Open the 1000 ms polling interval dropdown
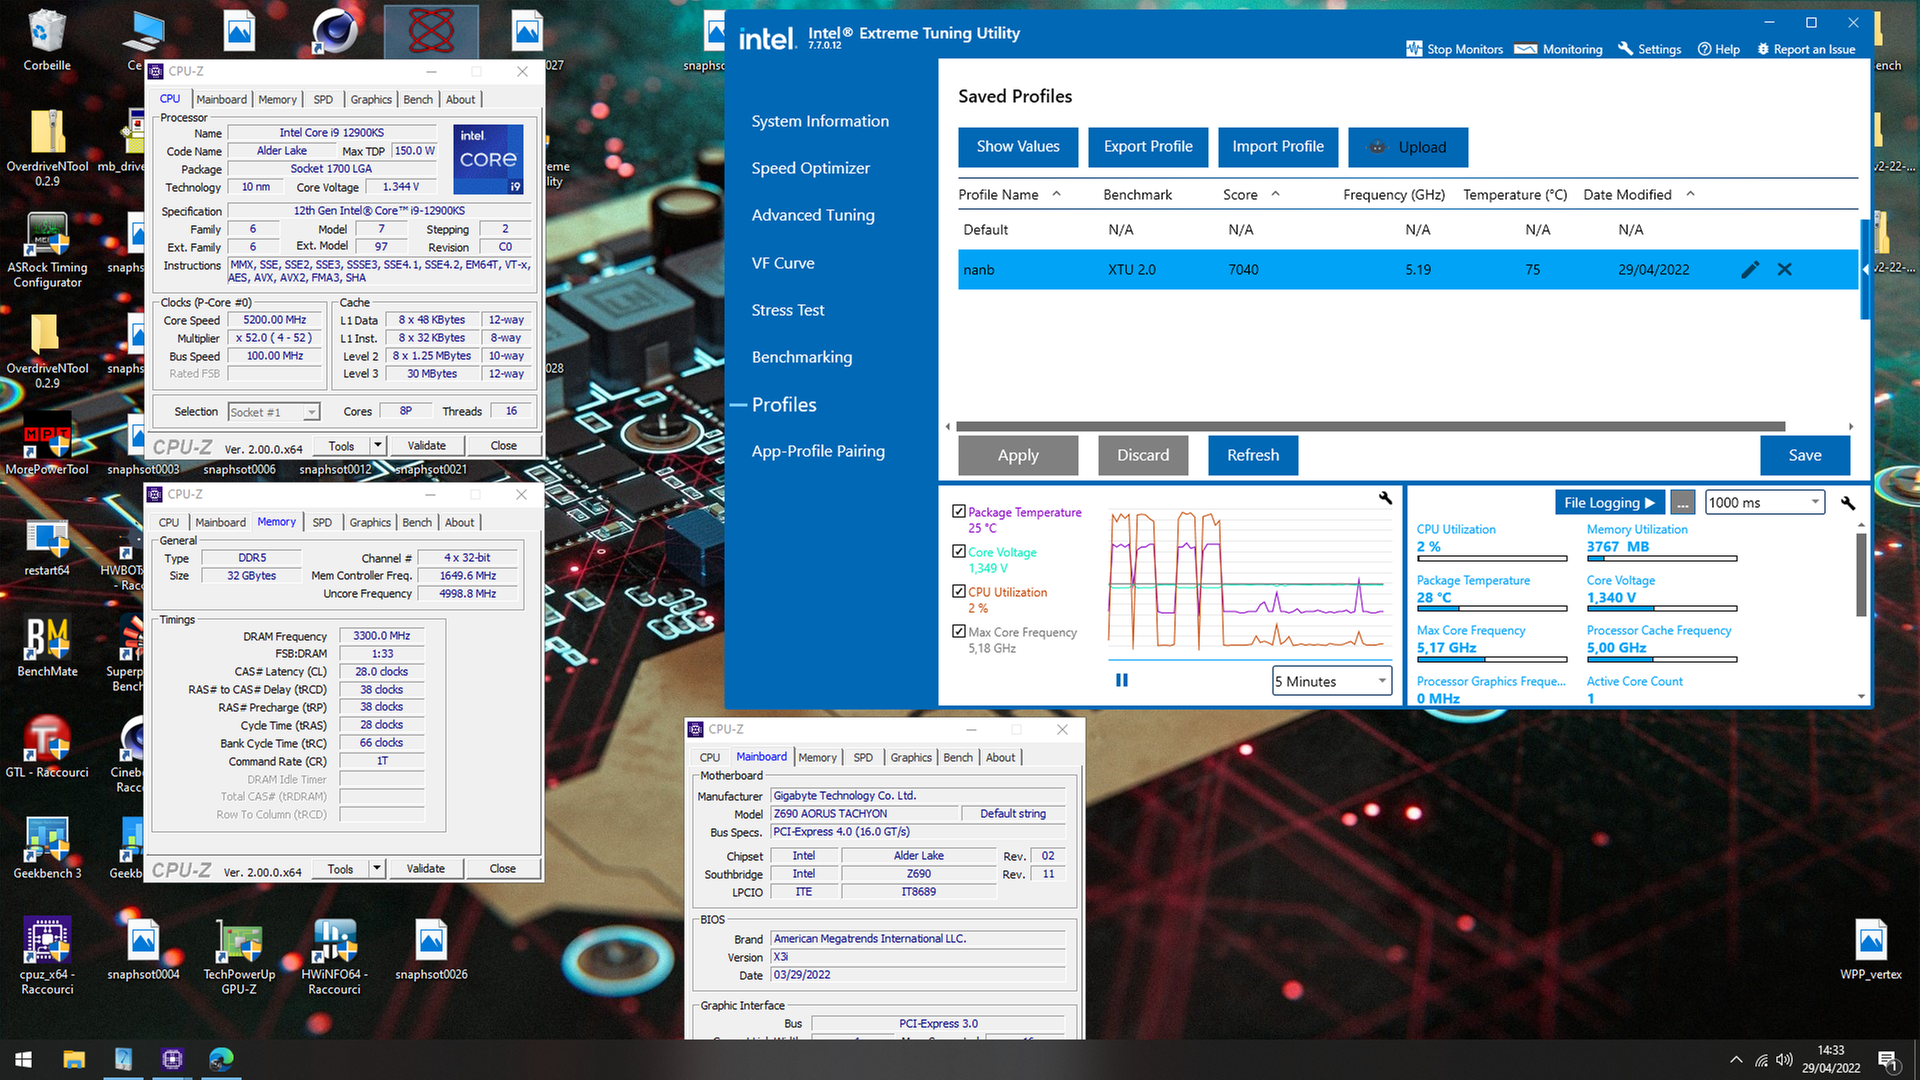The image size is (1920, 1080). [1765, 503]
